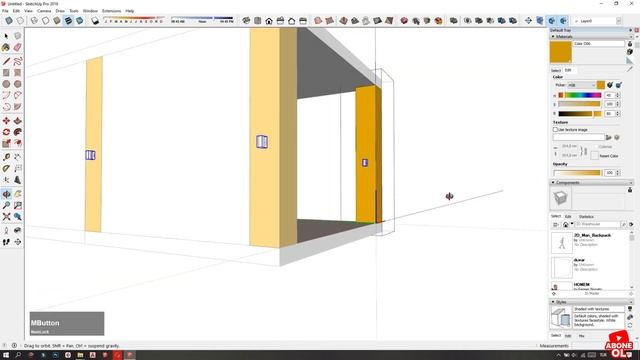Open the color Picker HSB dropdown
Viewport: 640px width, 360px height.
click(x=581, y=85)
